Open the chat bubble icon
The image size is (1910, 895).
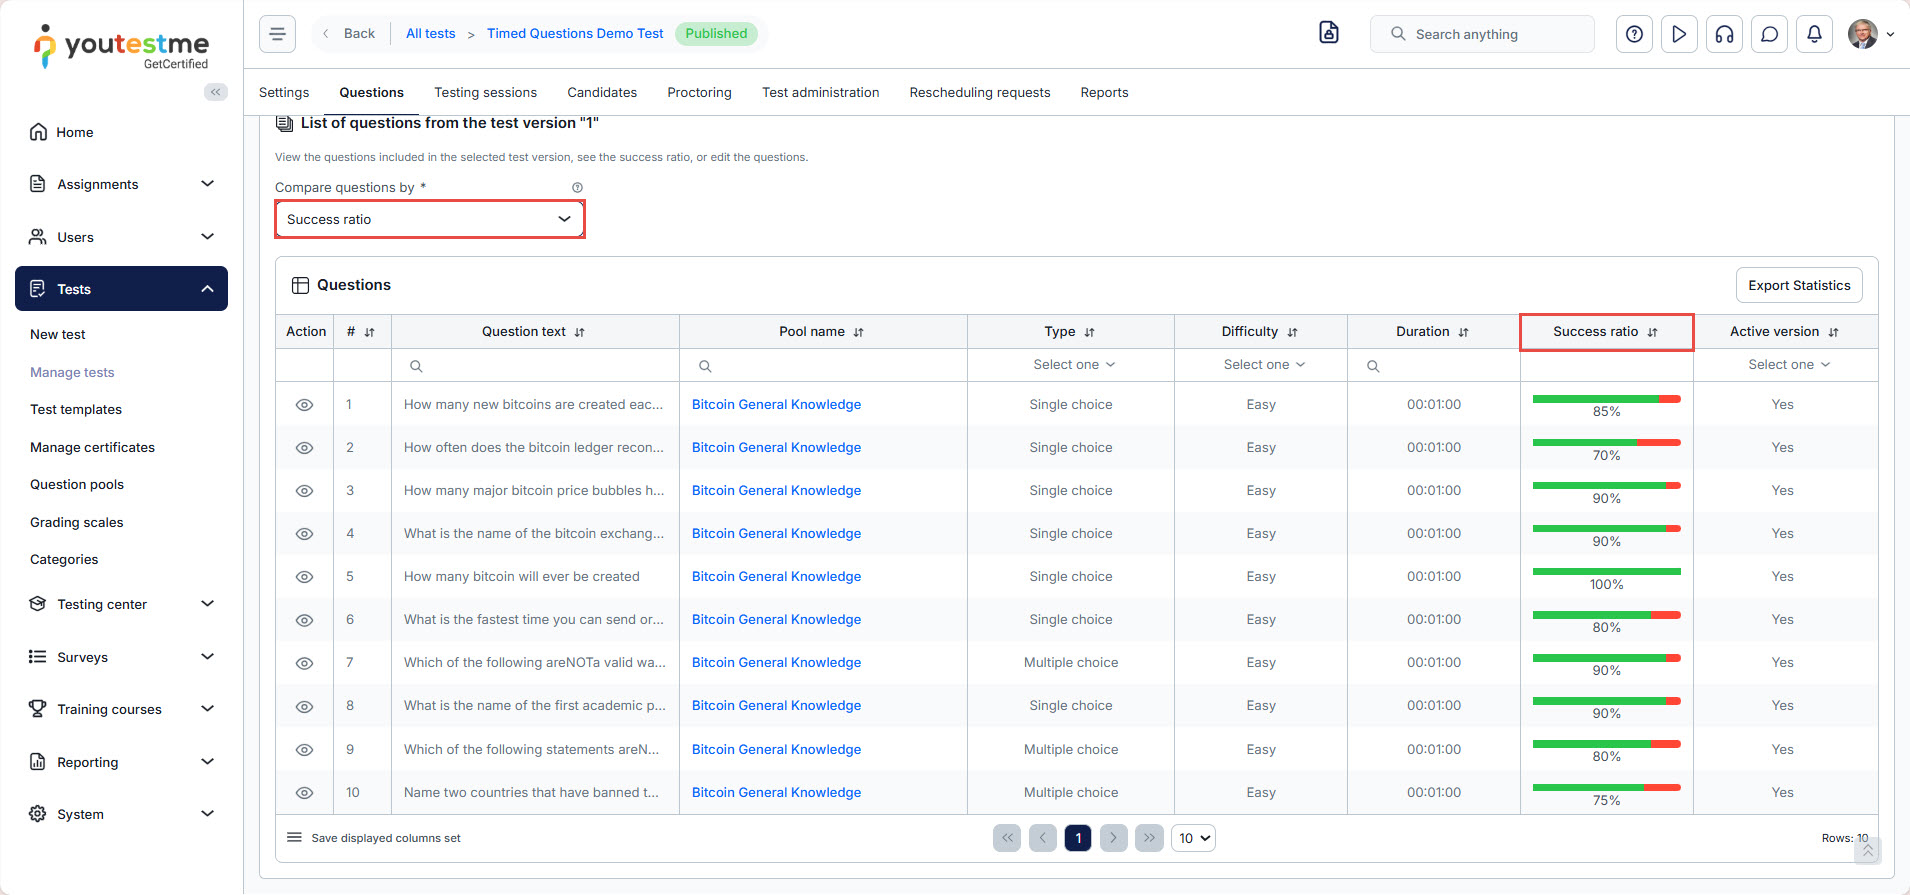1769,34
